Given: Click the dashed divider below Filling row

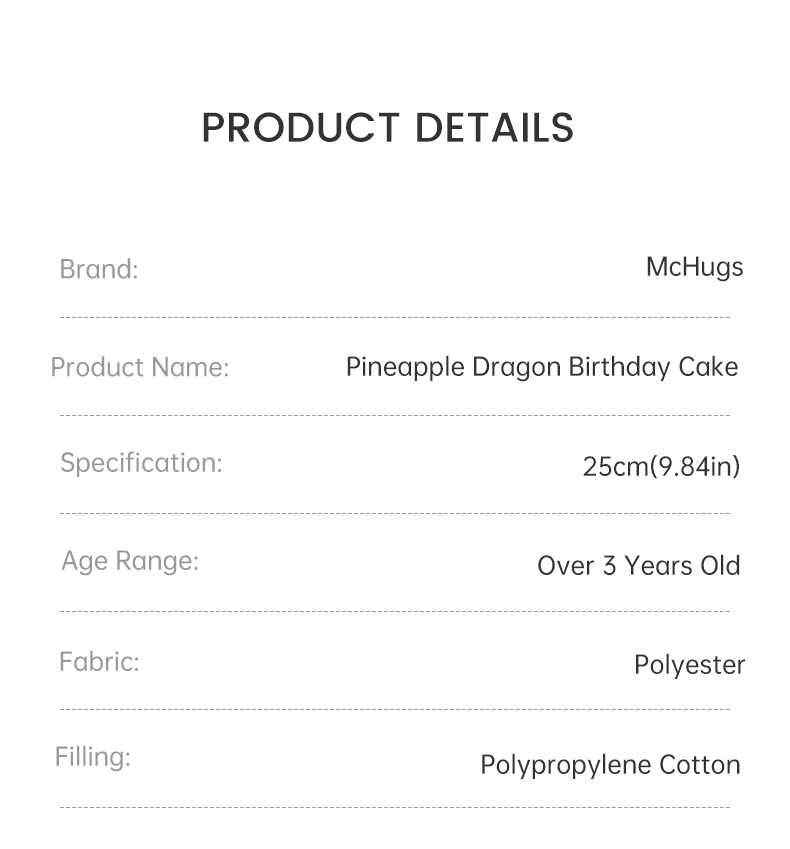Looking at the screenshot, I should pos(395,807).
